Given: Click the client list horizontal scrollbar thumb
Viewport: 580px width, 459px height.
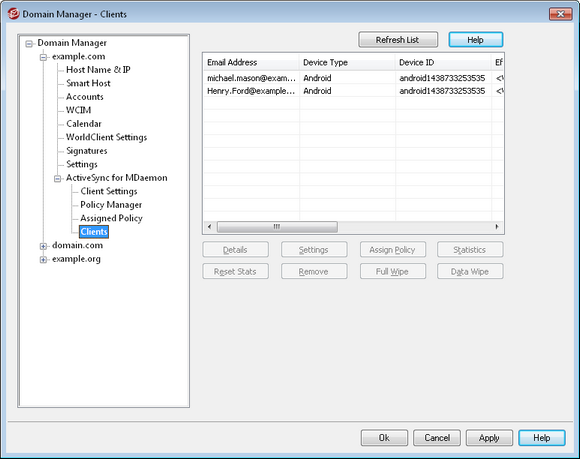Looking at the screenshot, I should pos(277,226).
